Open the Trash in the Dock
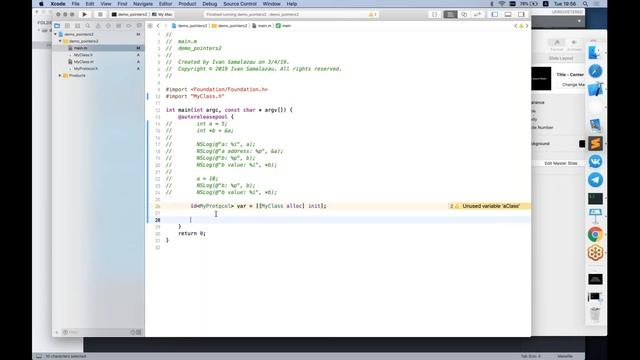 (x=595, y=314)
